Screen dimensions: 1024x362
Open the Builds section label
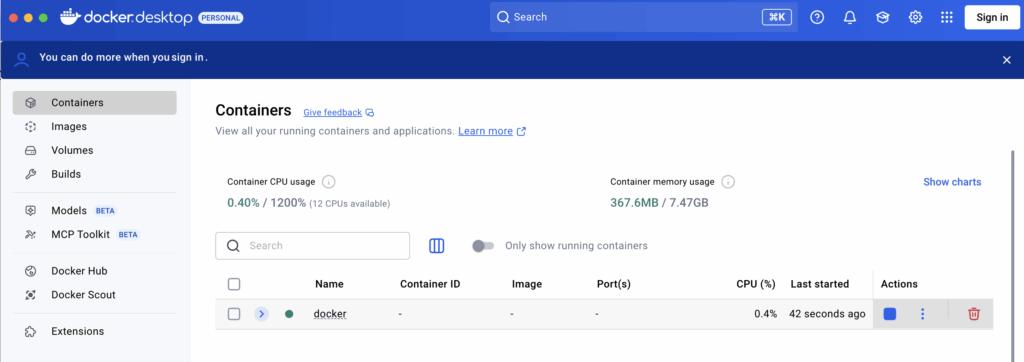[x=66, y=174]
